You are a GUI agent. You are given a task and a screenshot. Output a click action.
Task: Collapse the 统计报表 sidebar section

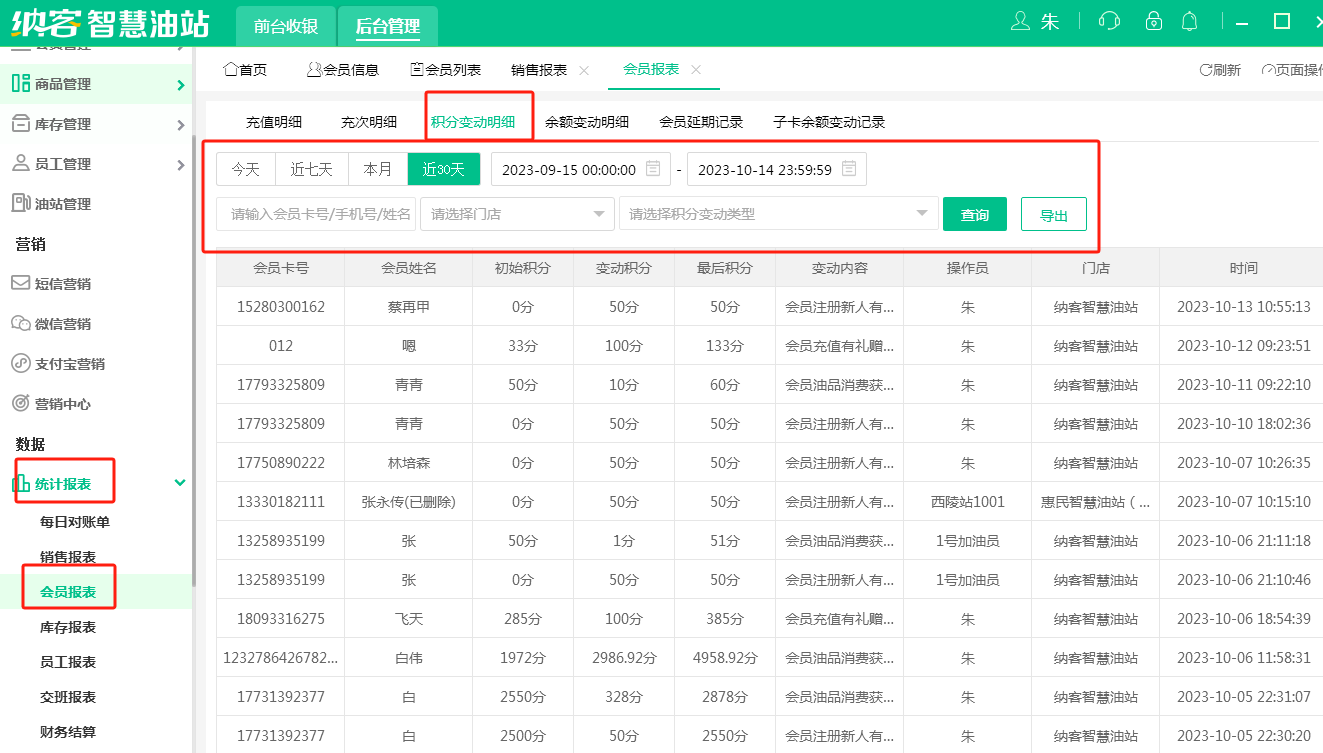180,483
